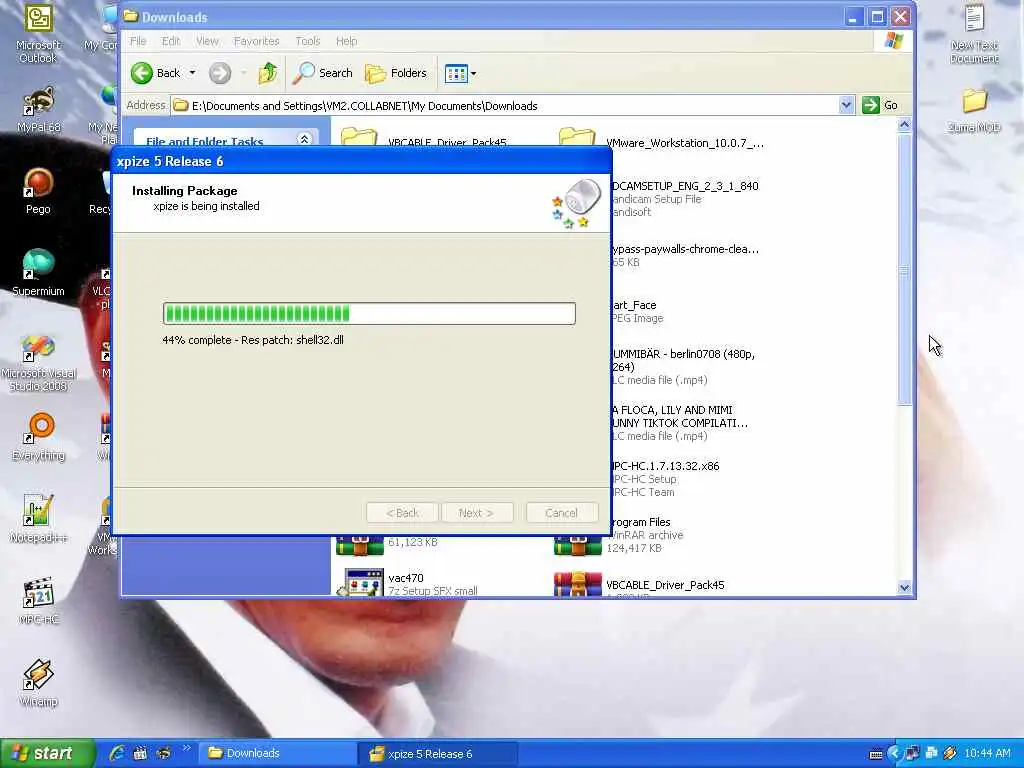Click the Views toolbar icon

point(456,73)
